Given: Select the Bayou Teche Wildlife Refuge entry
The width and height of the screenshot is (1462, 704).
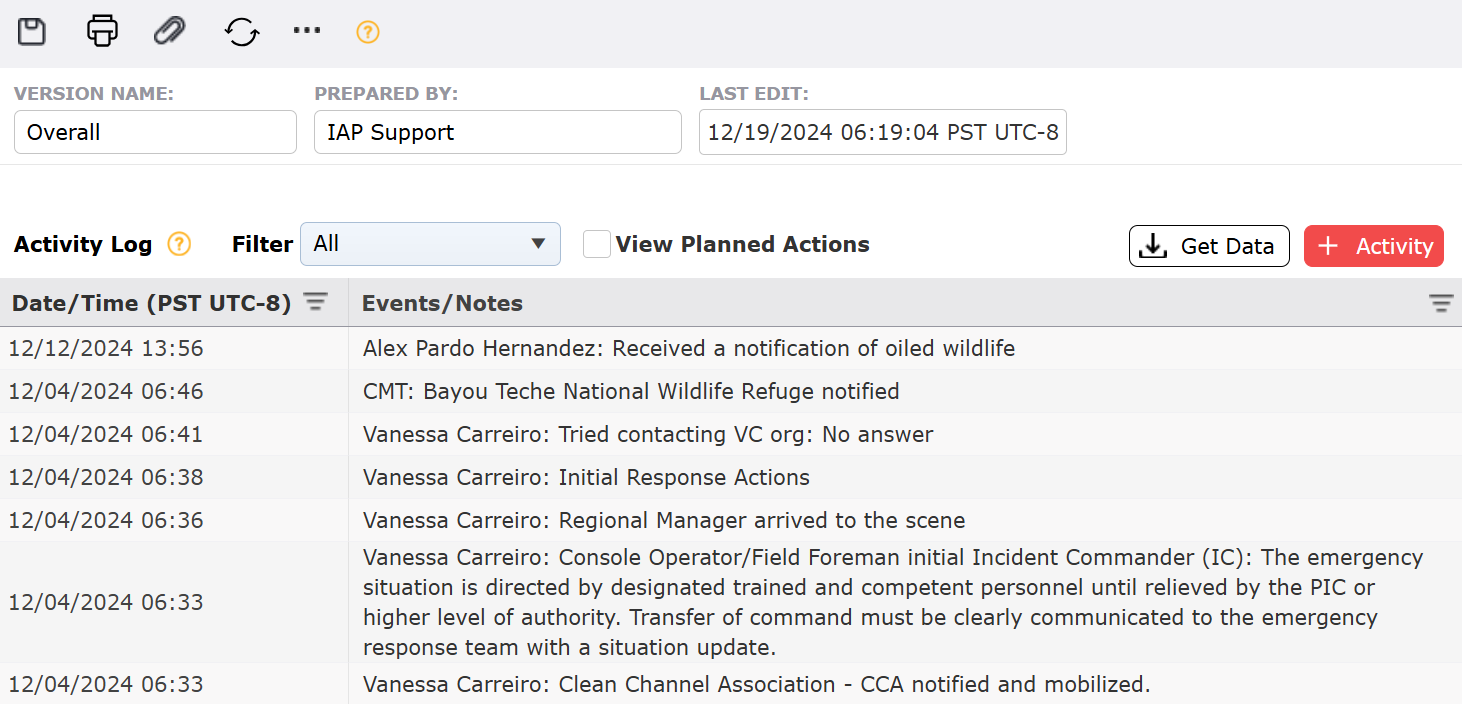Looking at the screenshot, I should point(629,391).
